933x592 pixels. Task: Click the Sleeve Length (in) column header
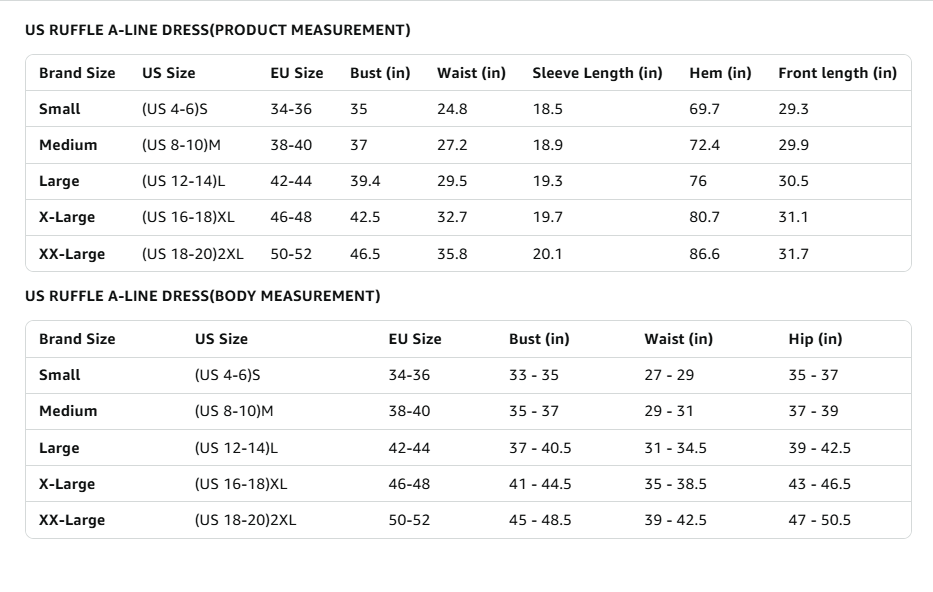coord(597,73)
